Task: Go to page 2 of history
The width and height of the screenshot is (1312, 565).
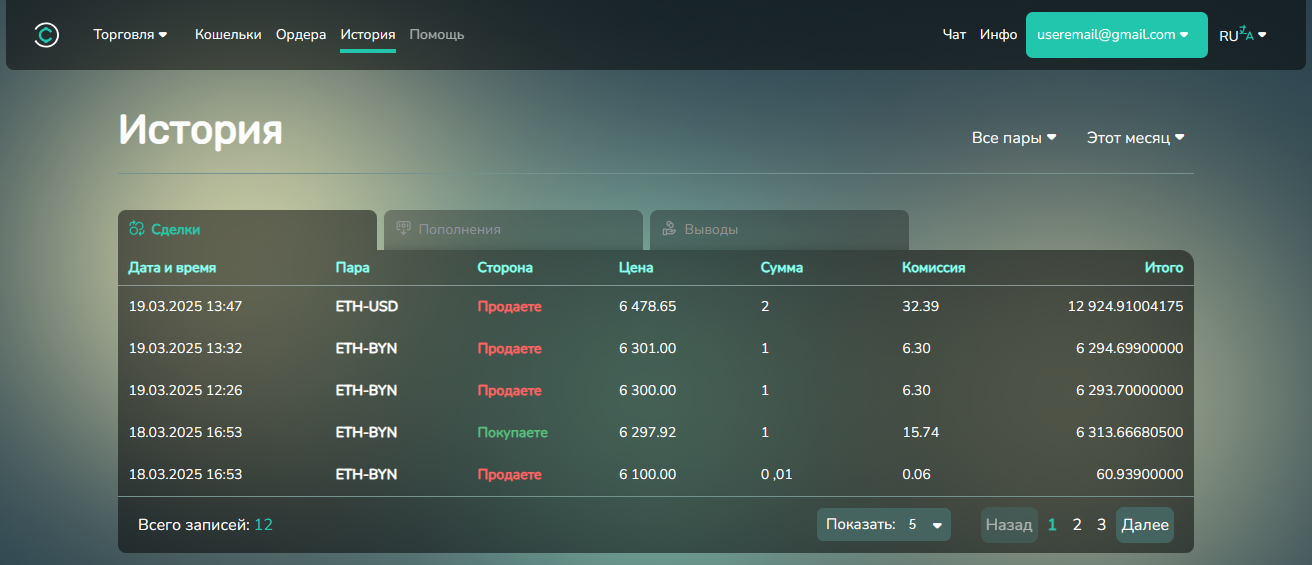Action: click(x=1077, y=525)
